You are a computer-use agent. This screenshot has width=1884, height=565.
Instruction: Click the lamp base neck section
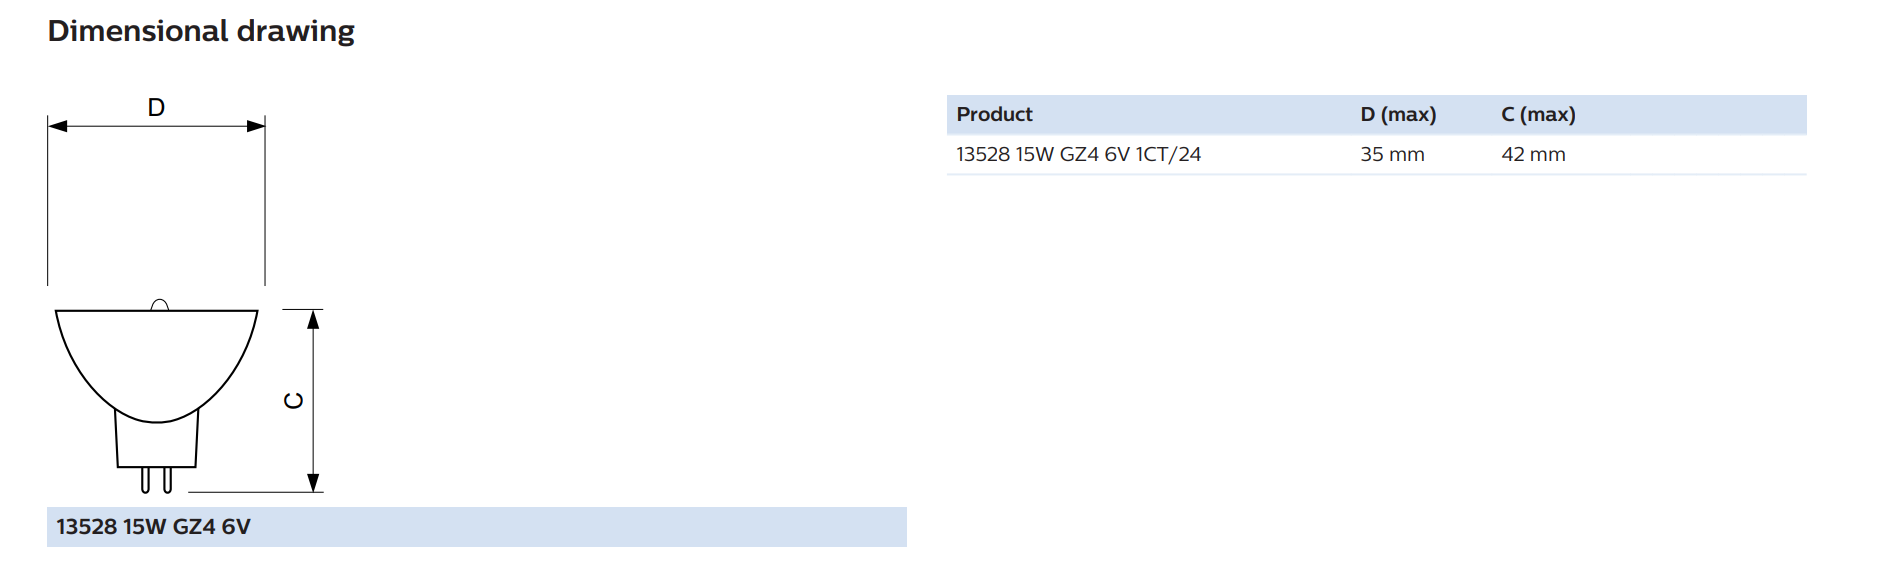tap(156, 443)
